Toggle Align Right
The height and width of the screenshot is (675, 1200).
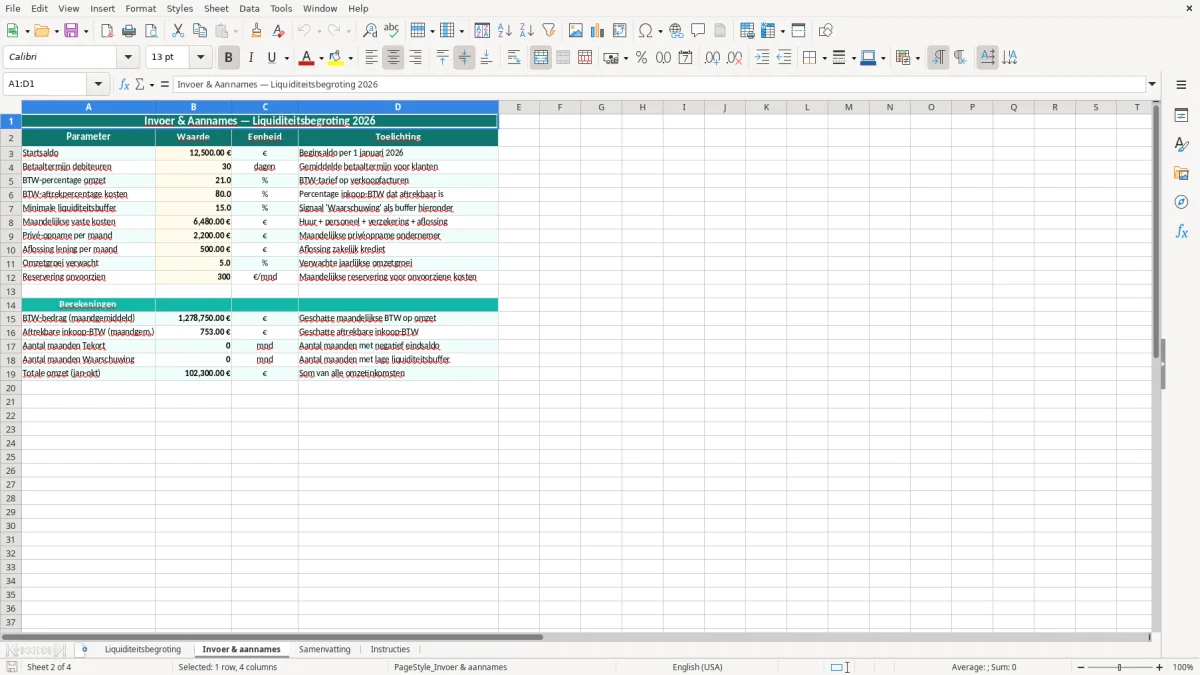tap(415, 58)
